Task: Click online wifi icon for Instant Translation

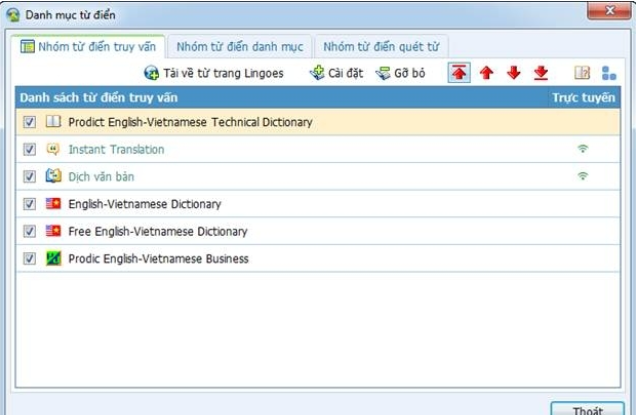Action: tap(582, 149)
